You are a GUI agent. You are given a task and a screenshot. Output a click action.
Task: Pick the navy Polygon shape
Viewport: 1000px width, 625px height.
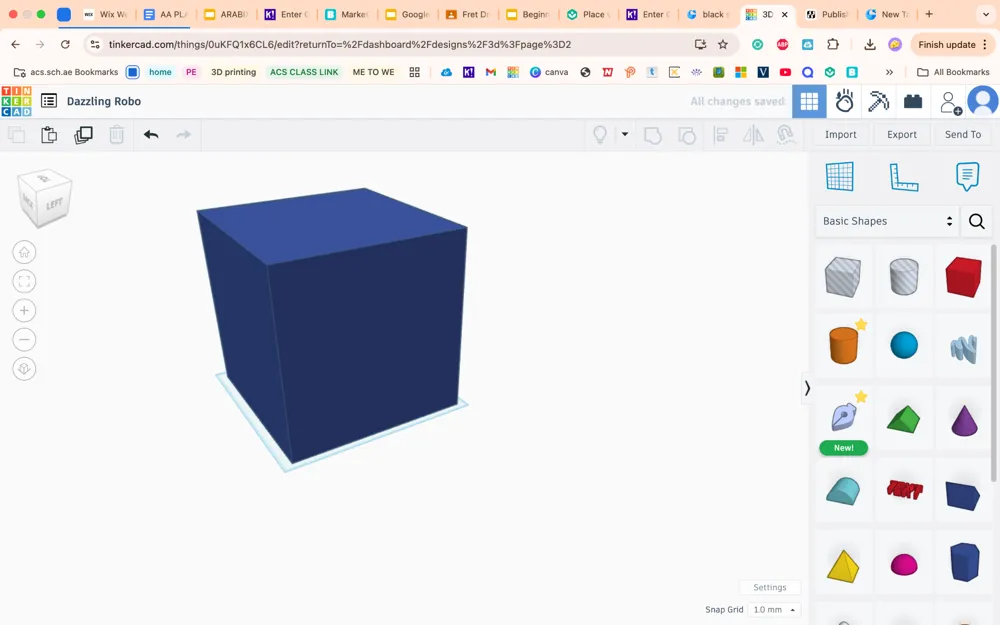[x=964, y=562]
